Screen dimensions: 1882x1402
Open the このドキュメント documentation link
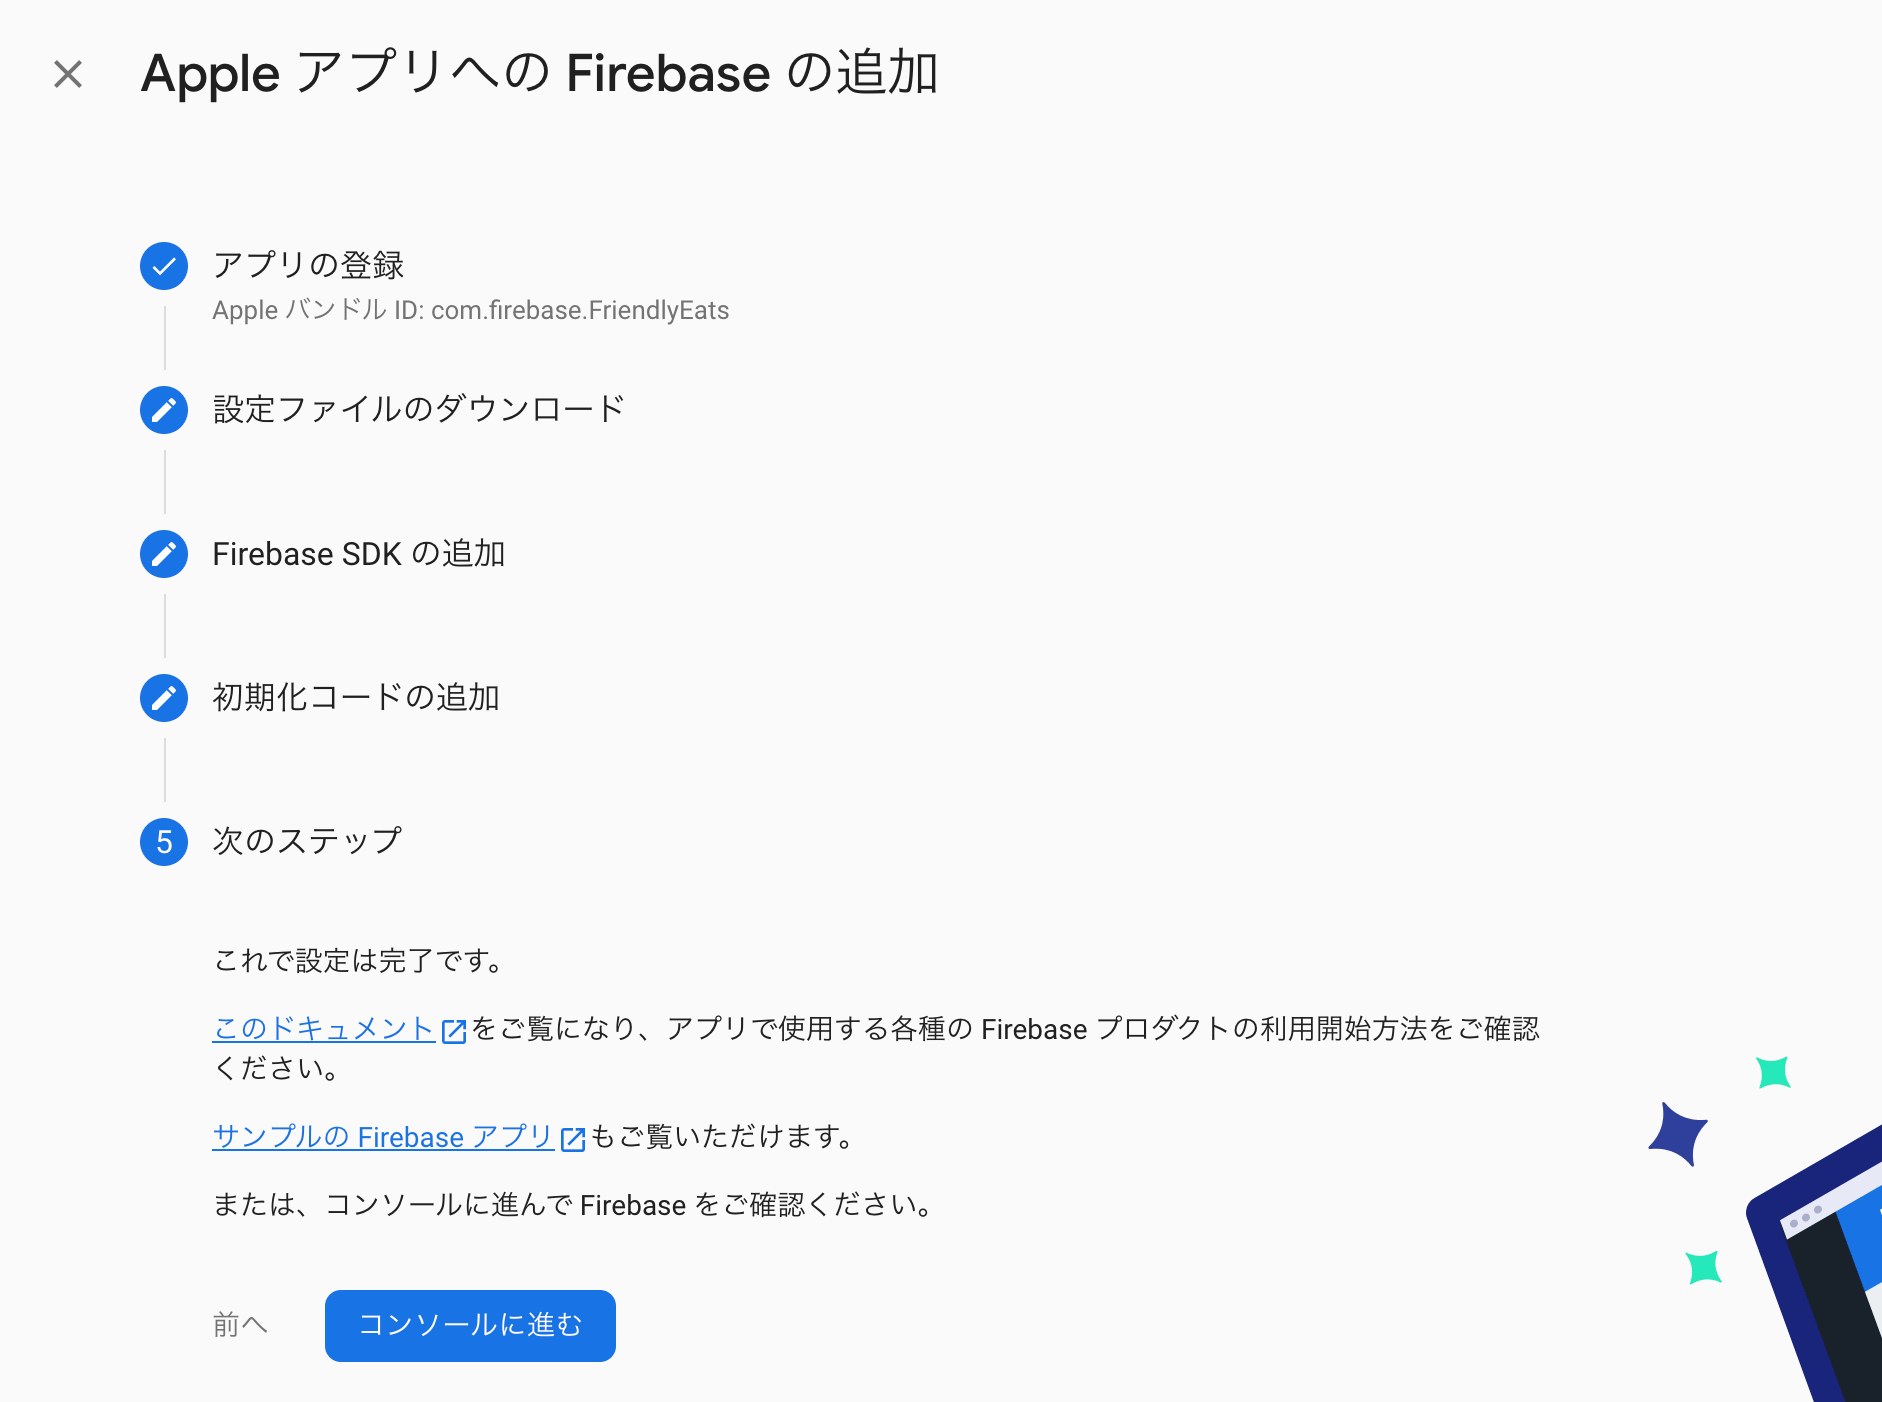(x=321, y=1029)
